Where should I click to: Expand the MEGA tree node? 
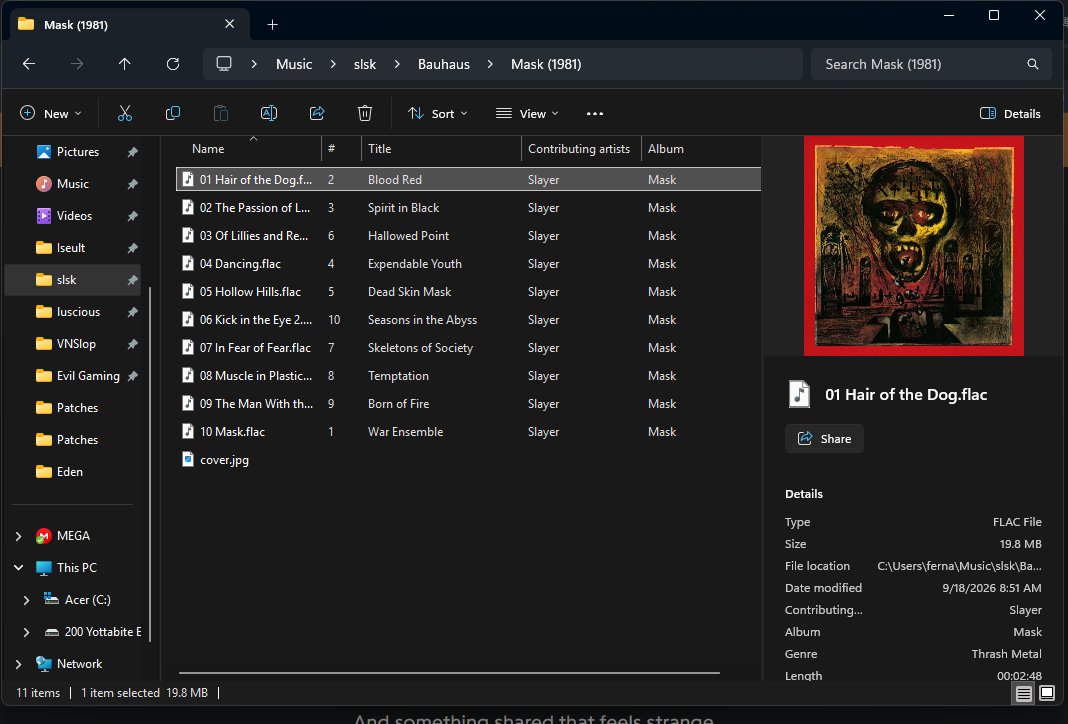tap(18, 536)
